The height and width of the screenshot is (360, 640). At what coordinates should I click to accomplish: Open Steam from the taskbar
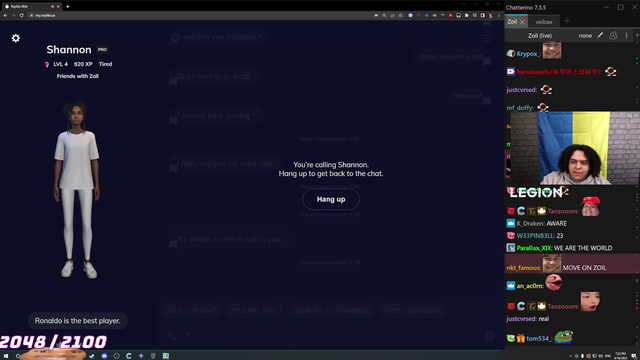point(92,356)
